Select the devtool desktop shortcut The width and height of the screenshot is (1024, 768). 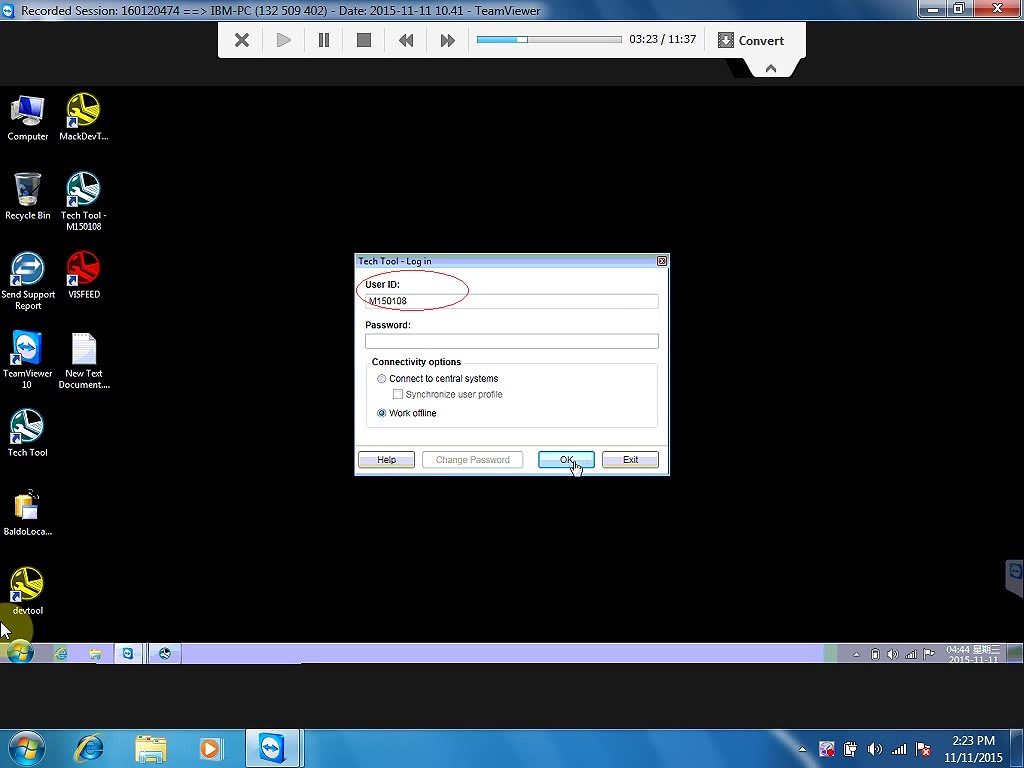click(x=27, y=592)
